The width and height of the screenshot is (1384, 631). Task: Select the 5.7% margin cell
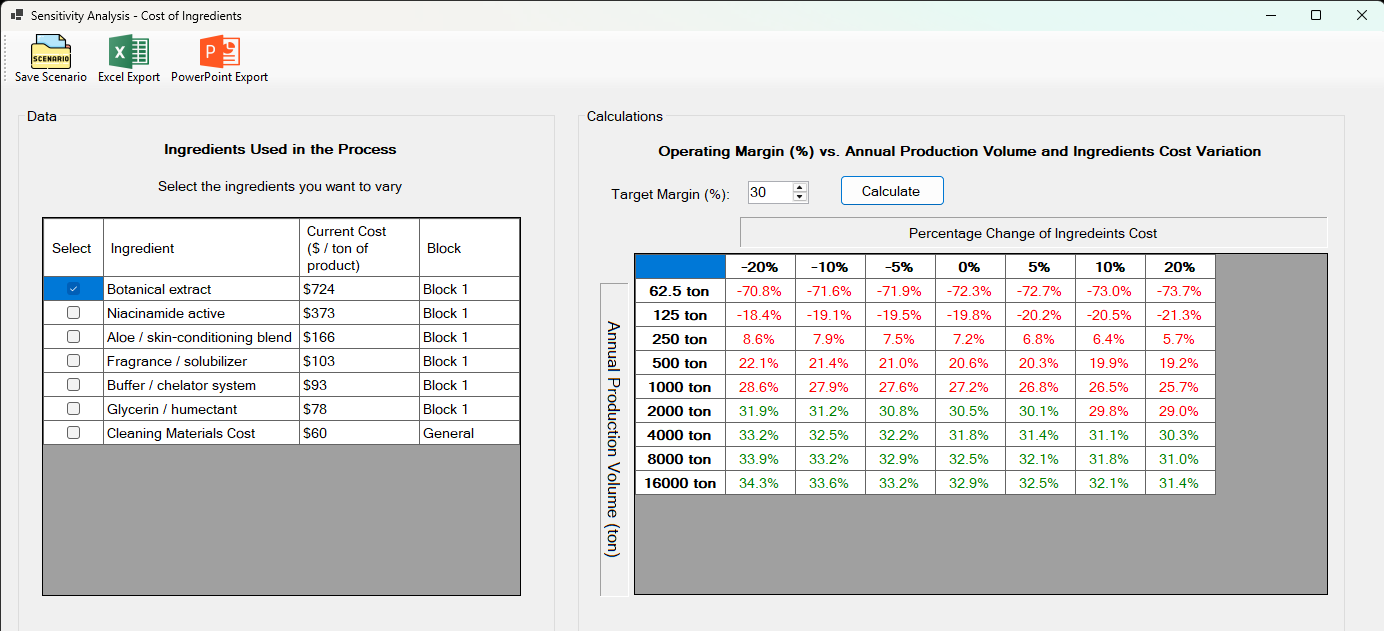(1180, 339)
